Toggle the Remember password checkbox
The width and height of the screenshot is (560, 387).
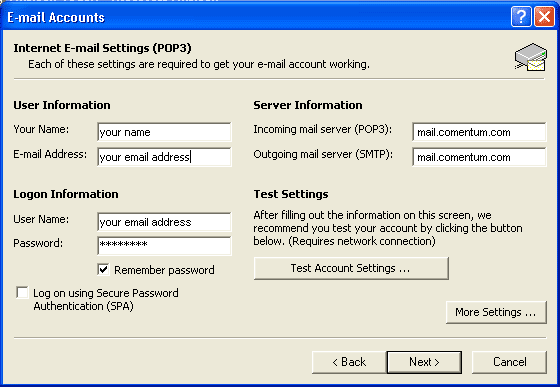click(x=103, y=270)
